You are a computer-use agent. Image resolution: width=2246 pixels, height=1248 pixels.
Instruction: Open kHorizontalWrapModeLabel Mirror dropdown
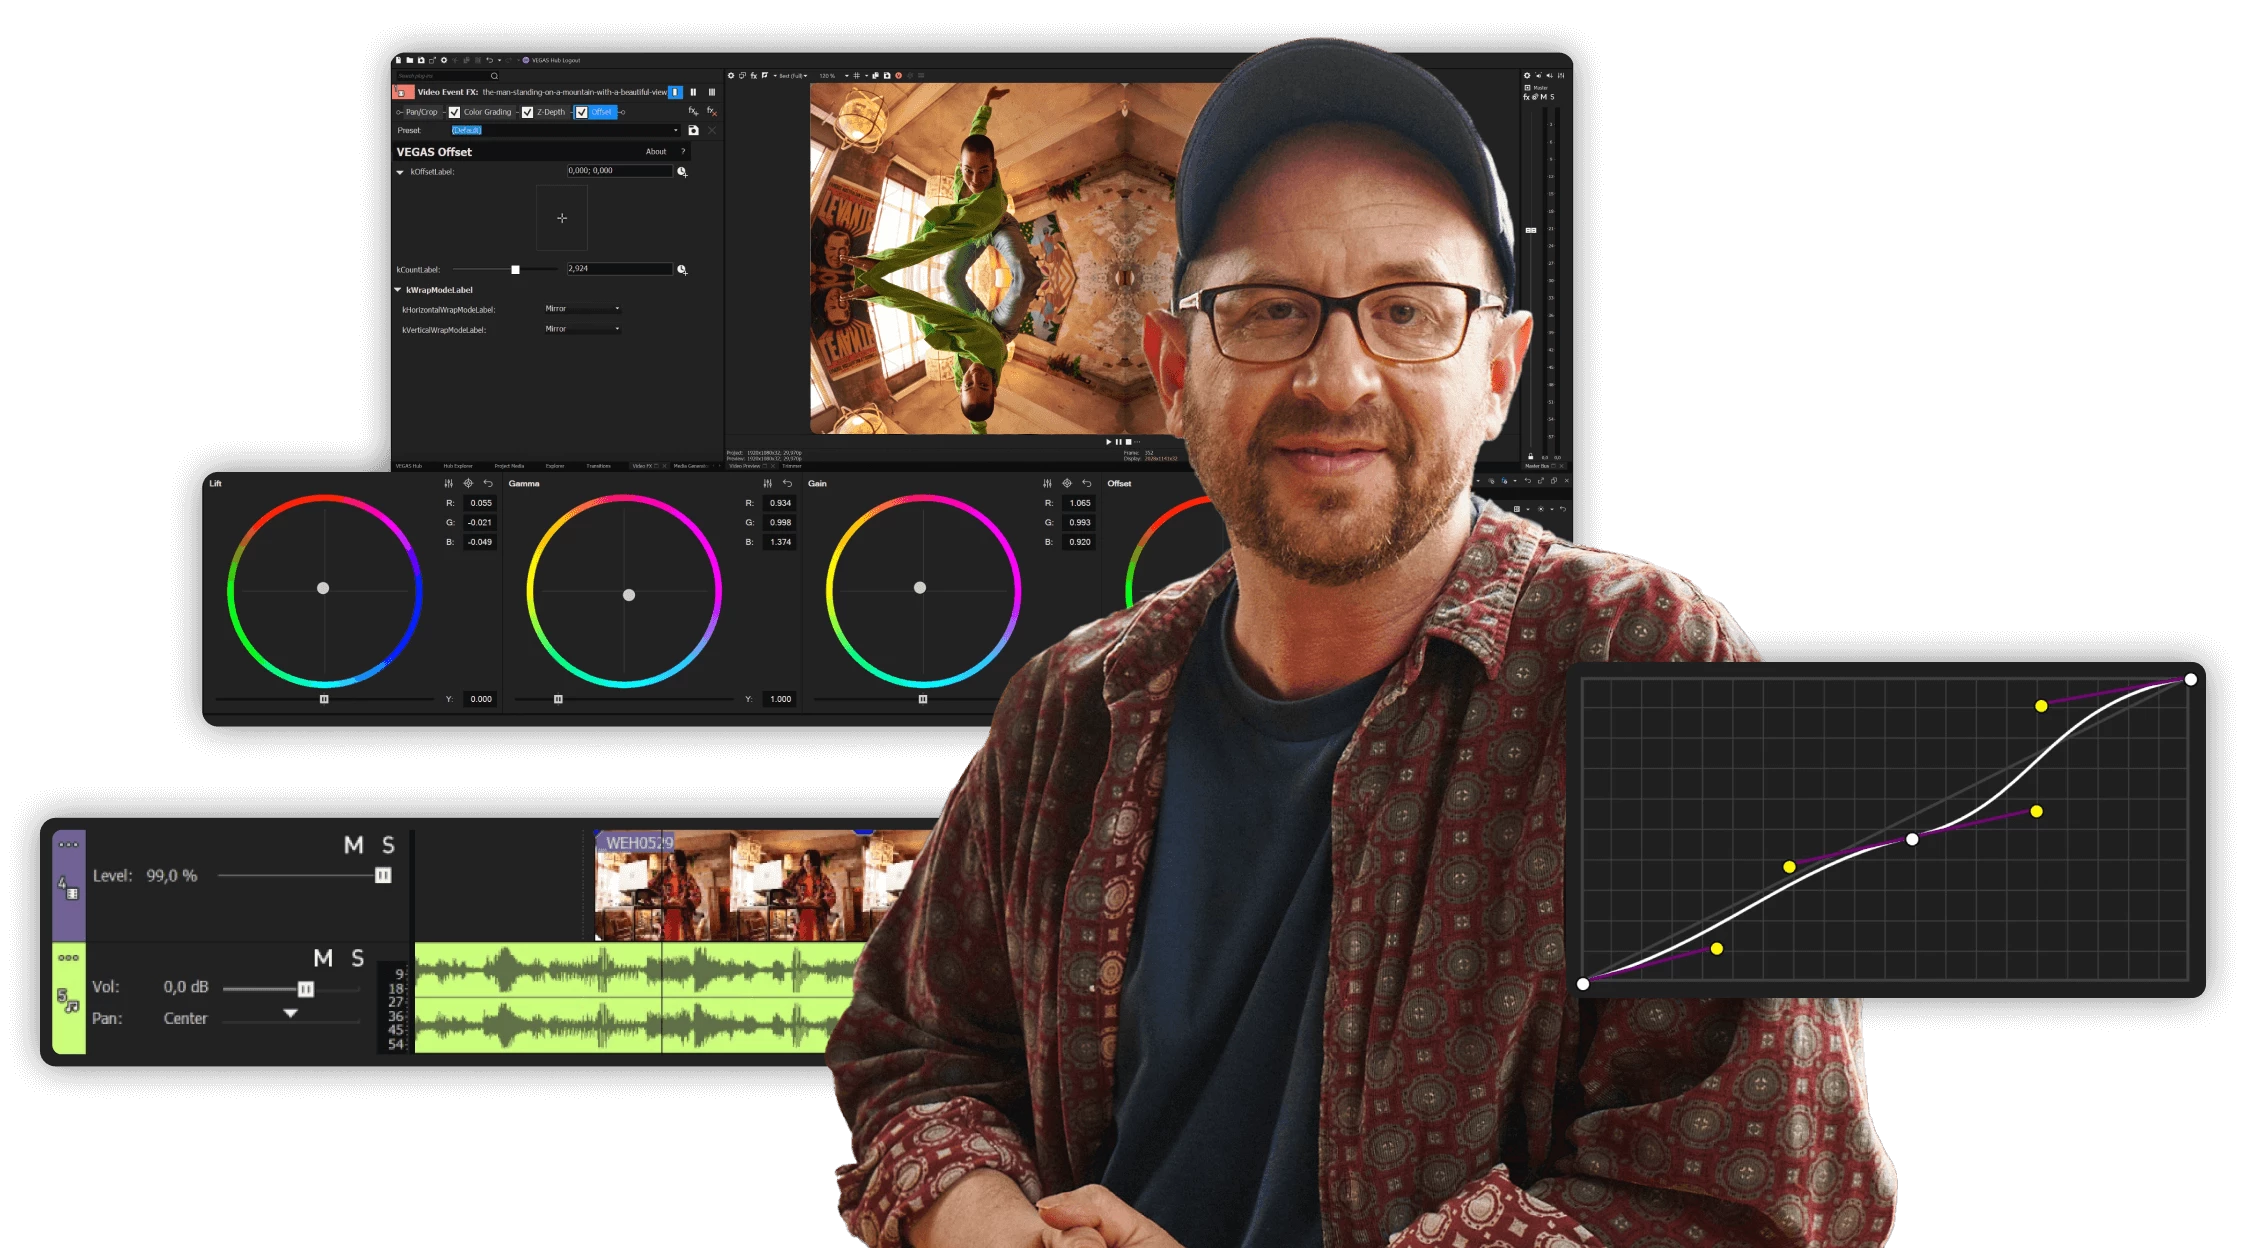click(583, 309)
